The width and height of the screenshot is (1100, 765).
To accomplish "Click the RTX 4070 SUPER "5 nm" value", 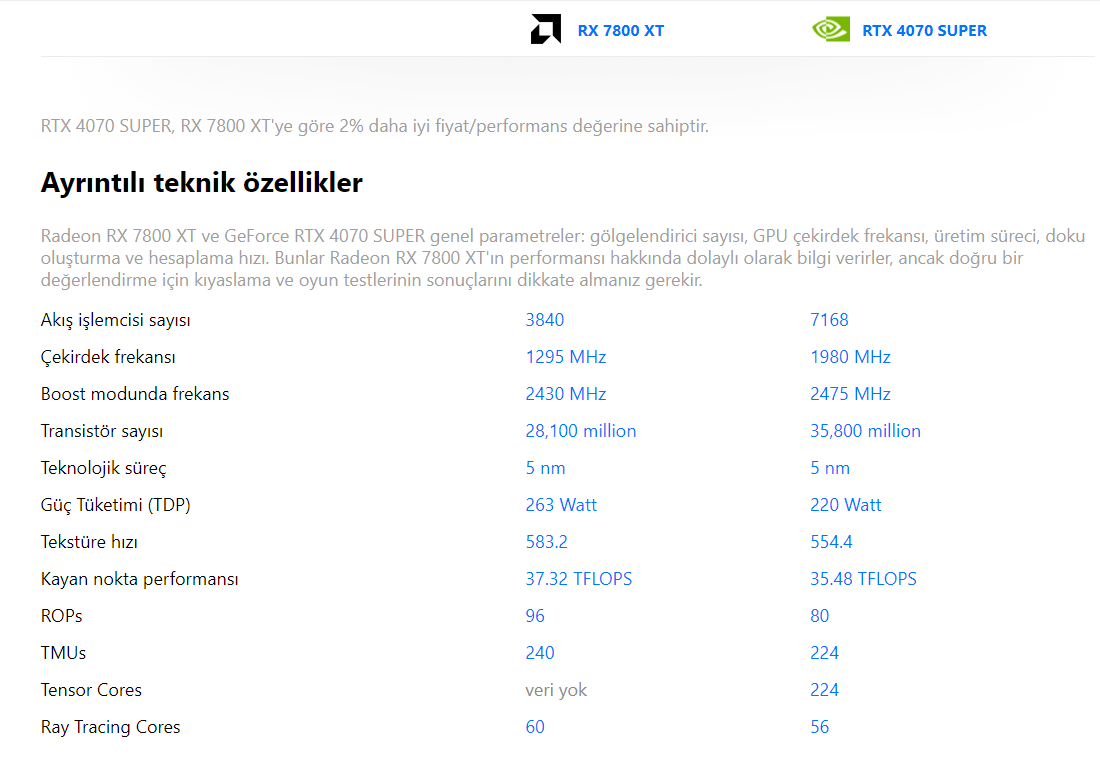I will (x=830, y=468).
